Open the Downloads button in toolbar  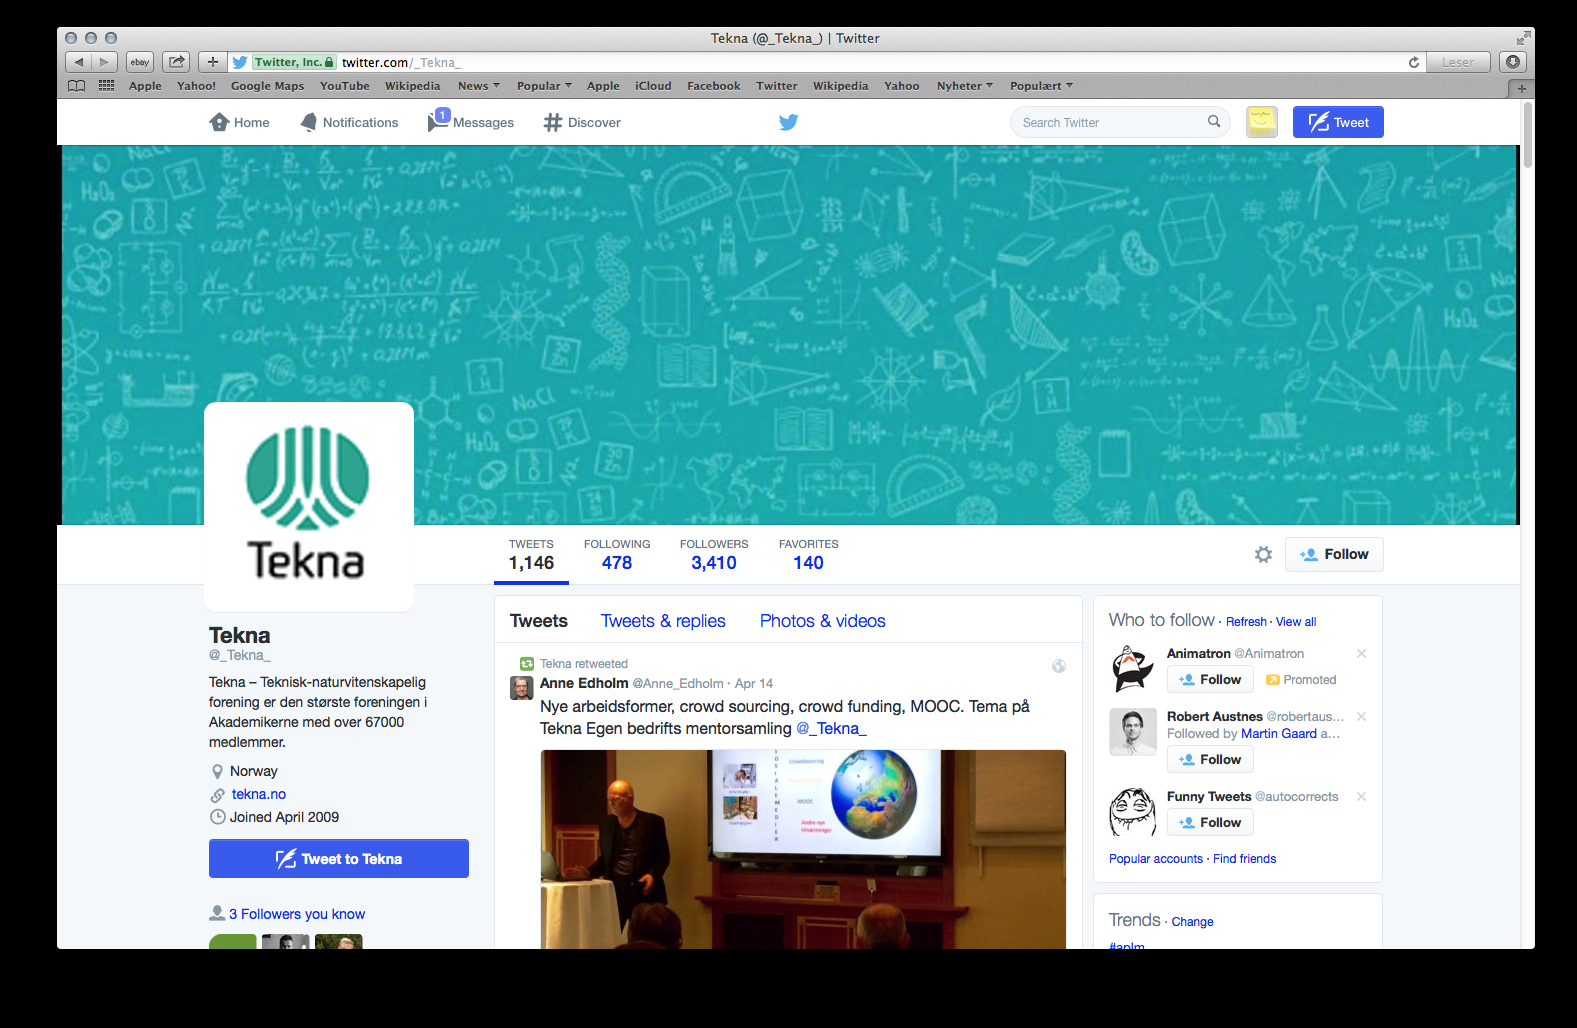(1513, 62)
